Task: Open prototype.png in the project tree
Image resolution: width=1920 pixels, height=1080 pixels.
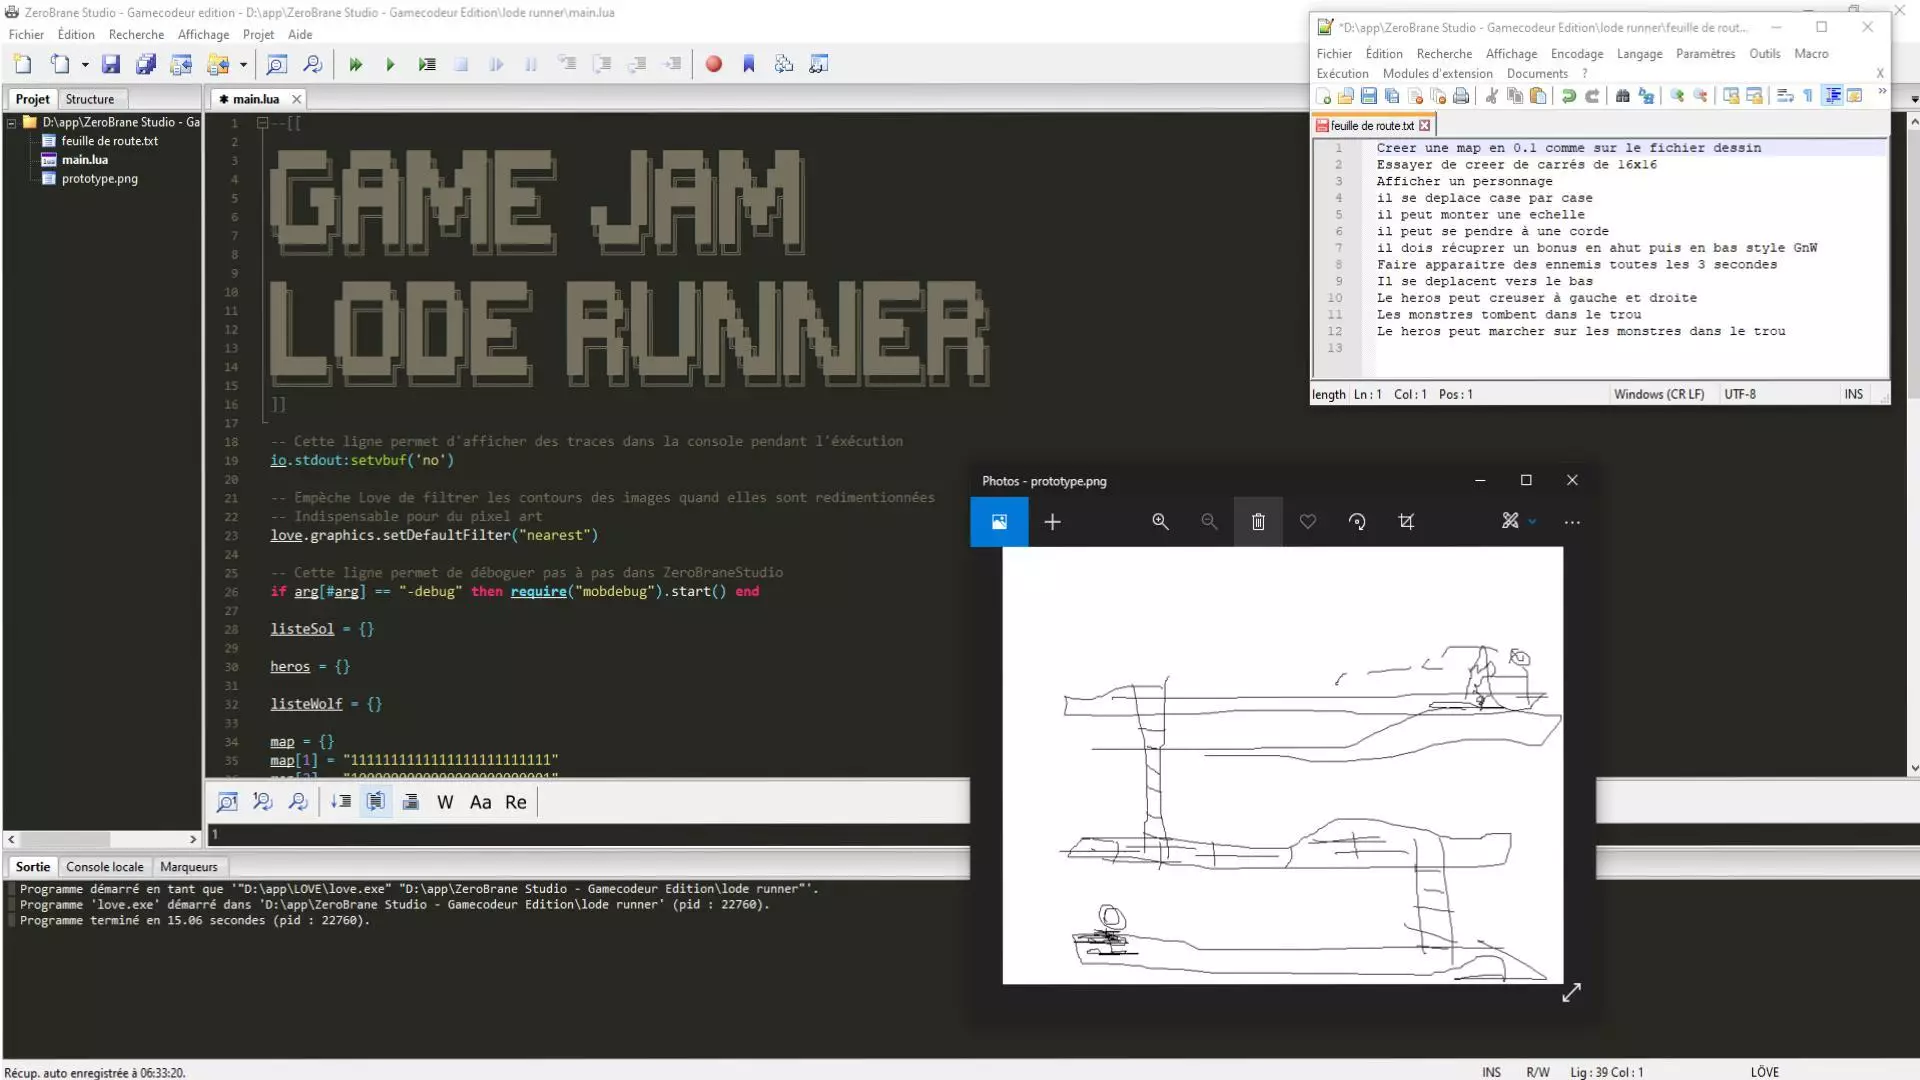Action: [x=99, y=179]
